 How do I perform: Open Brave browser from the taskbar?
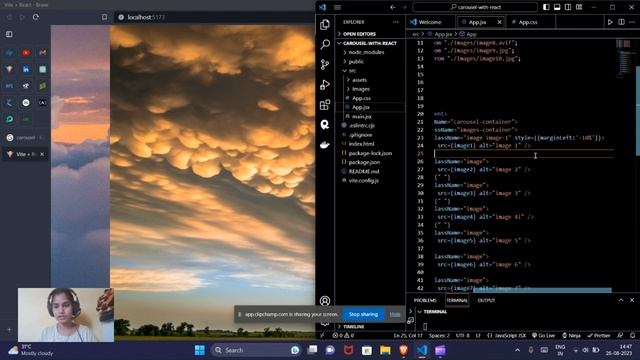[x=403, y=350]
